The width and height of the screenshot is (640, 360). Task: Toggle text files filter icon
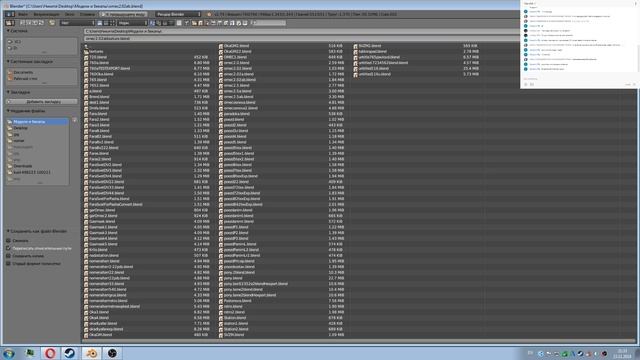point(245,23)
